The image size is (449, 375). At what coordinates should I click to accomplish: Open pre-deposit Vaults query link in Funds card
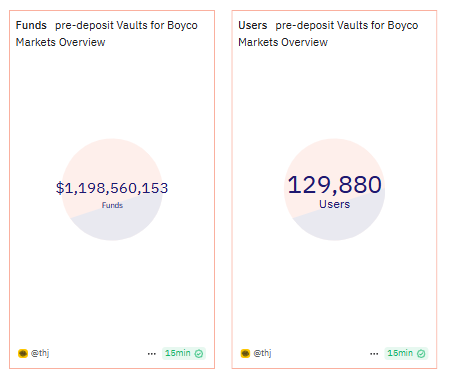click(107, 34)
